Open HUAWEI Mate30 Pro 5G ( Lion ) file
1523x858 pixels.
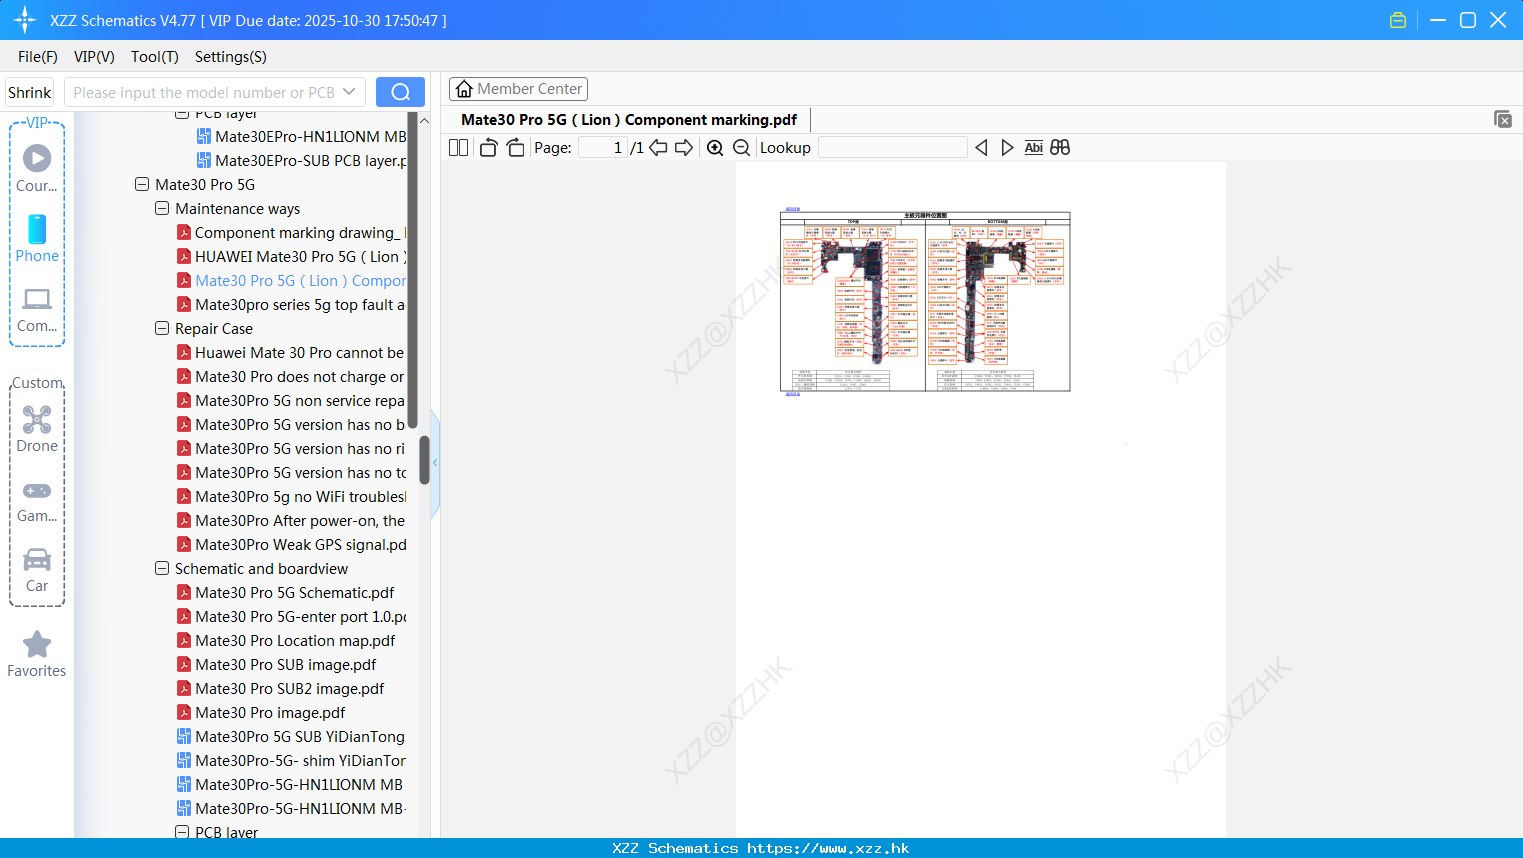click(291, 257)
